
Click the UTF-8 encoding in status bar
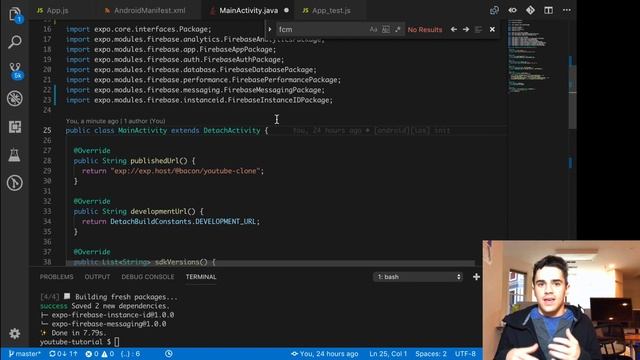click(465, 354)
